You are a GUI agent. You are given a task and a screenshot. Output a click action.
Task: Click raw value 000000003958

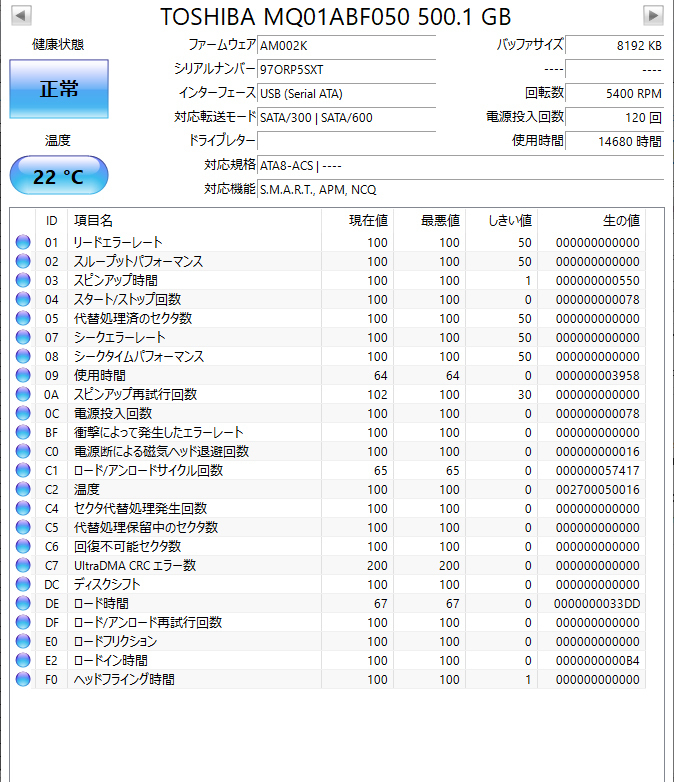point(598,376)
